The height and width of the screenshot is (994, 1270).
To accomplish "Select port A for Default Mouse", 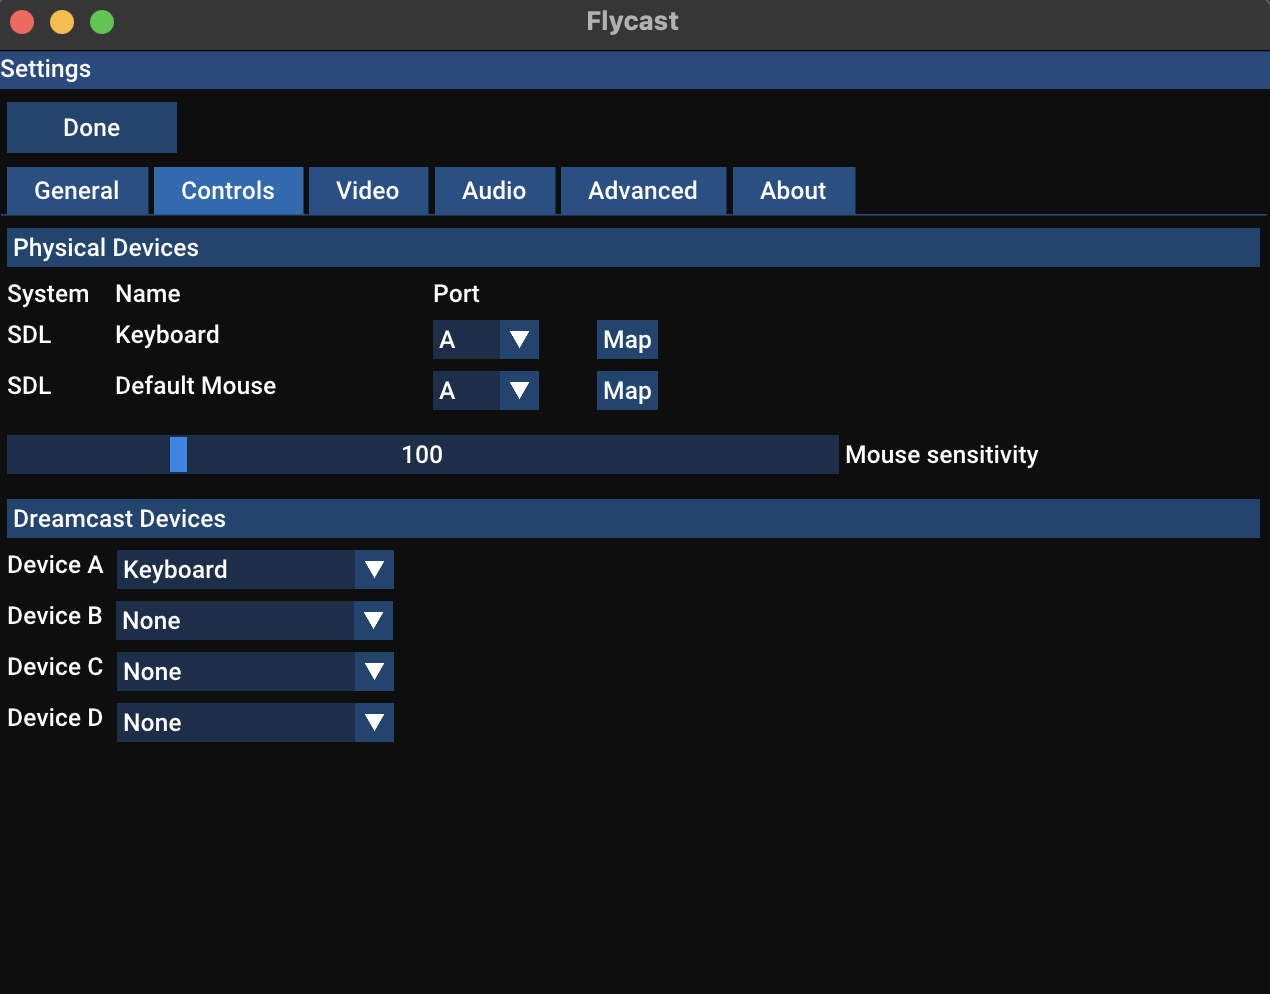I will tap(465, 390).
